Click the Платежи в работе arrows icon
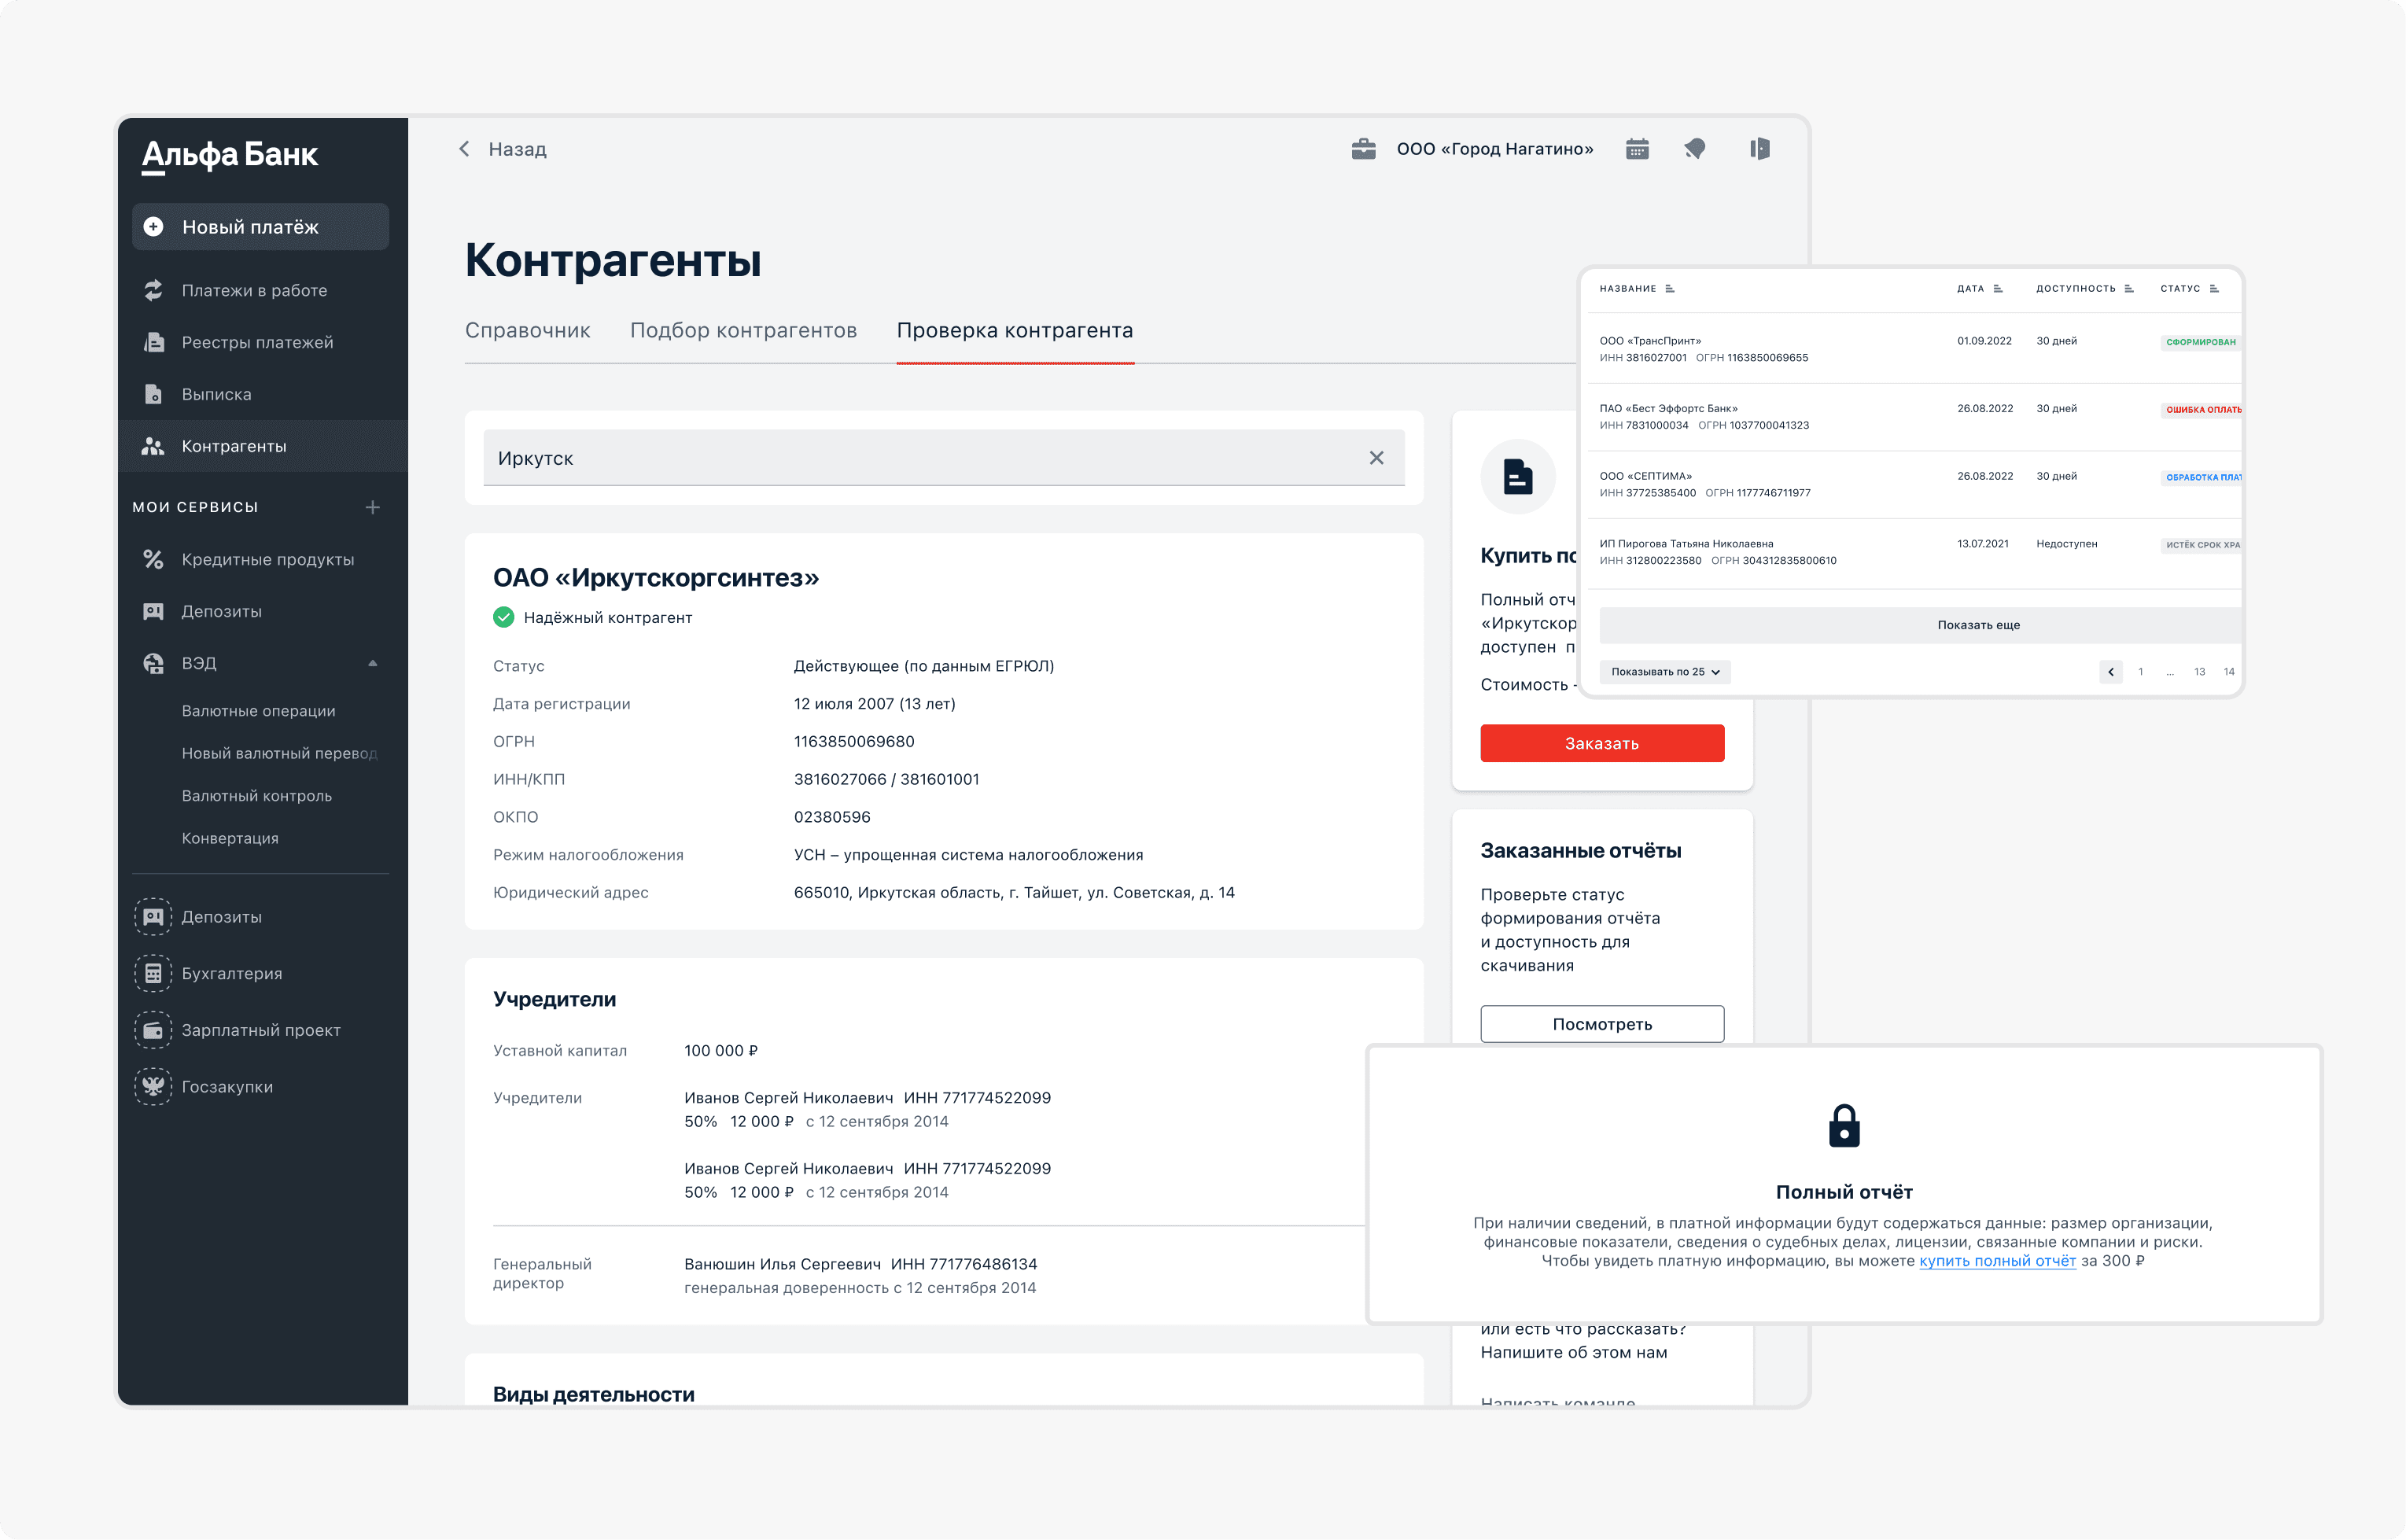The width and height of the screenshot is (2406, 1540). [153, 290]
